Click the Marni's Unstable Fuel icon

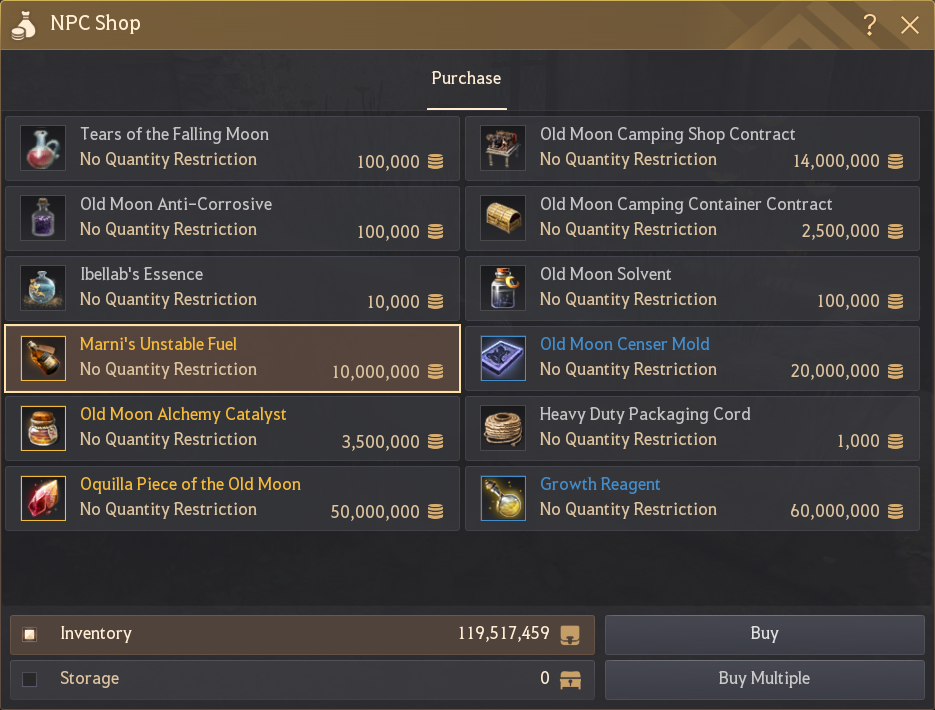click(x=43, y=358)
